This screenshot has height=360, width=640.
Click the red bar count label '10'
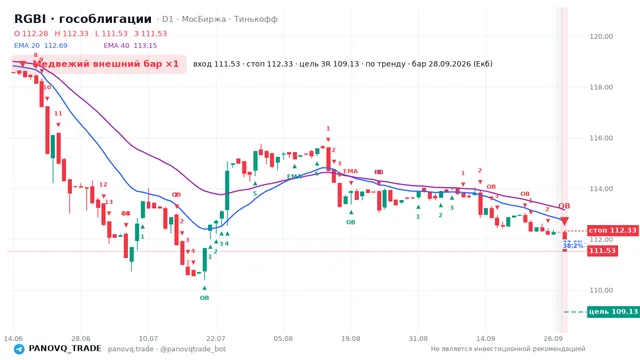(47, 87)
